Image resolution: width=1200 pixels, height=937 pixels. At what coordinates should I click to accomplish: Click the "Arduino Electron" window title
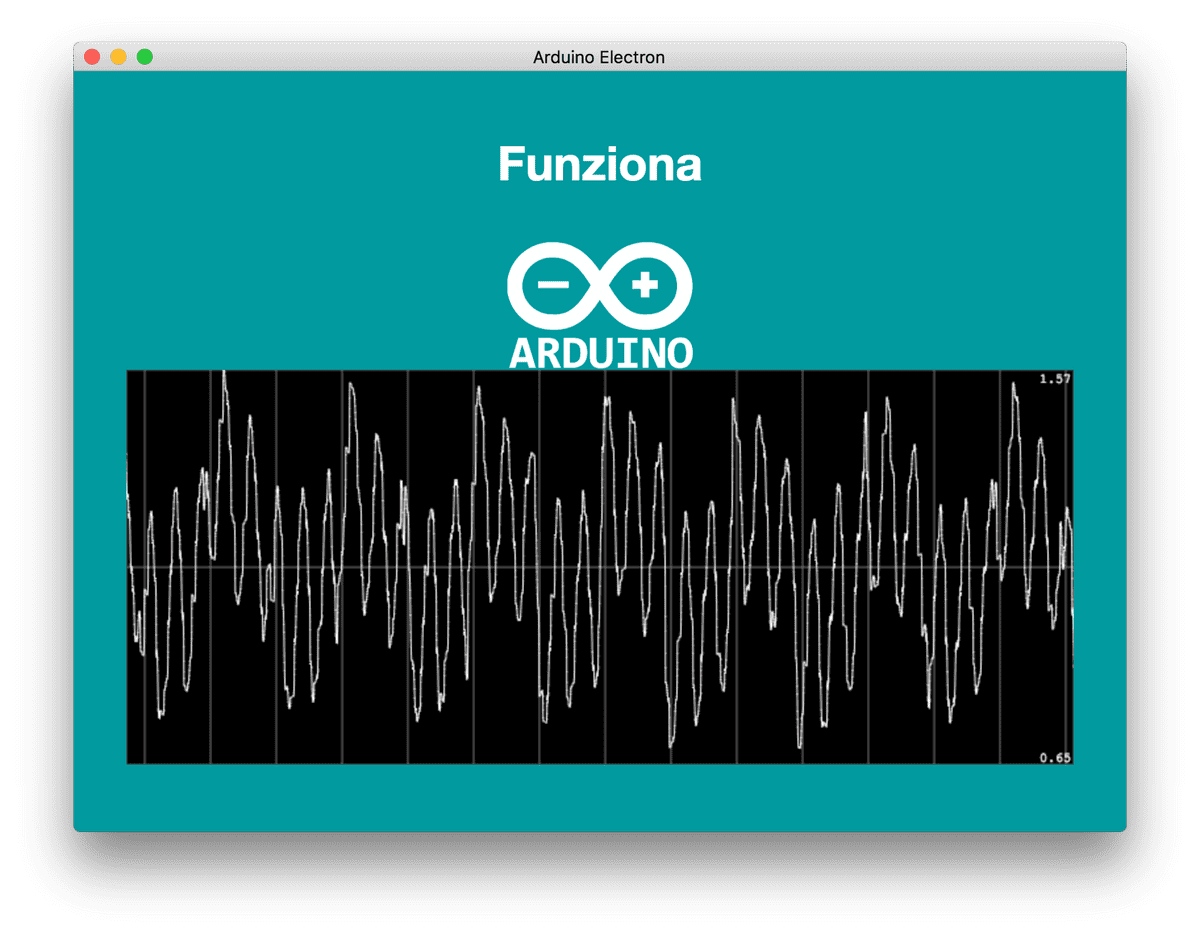599,57
